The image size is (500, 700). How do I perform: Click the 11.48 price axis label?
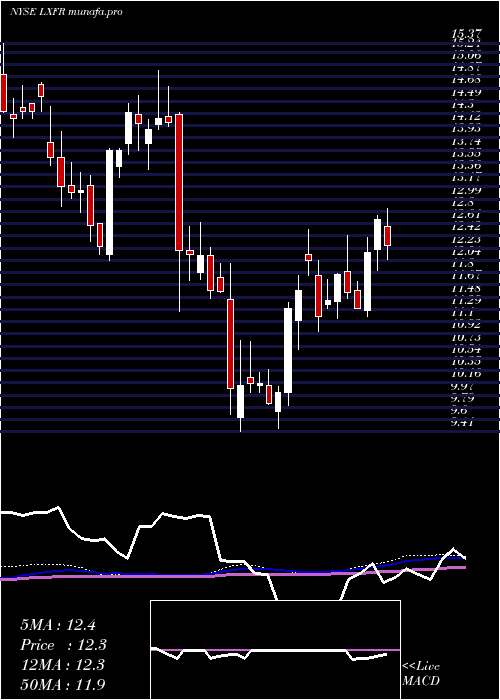point(466,288)
